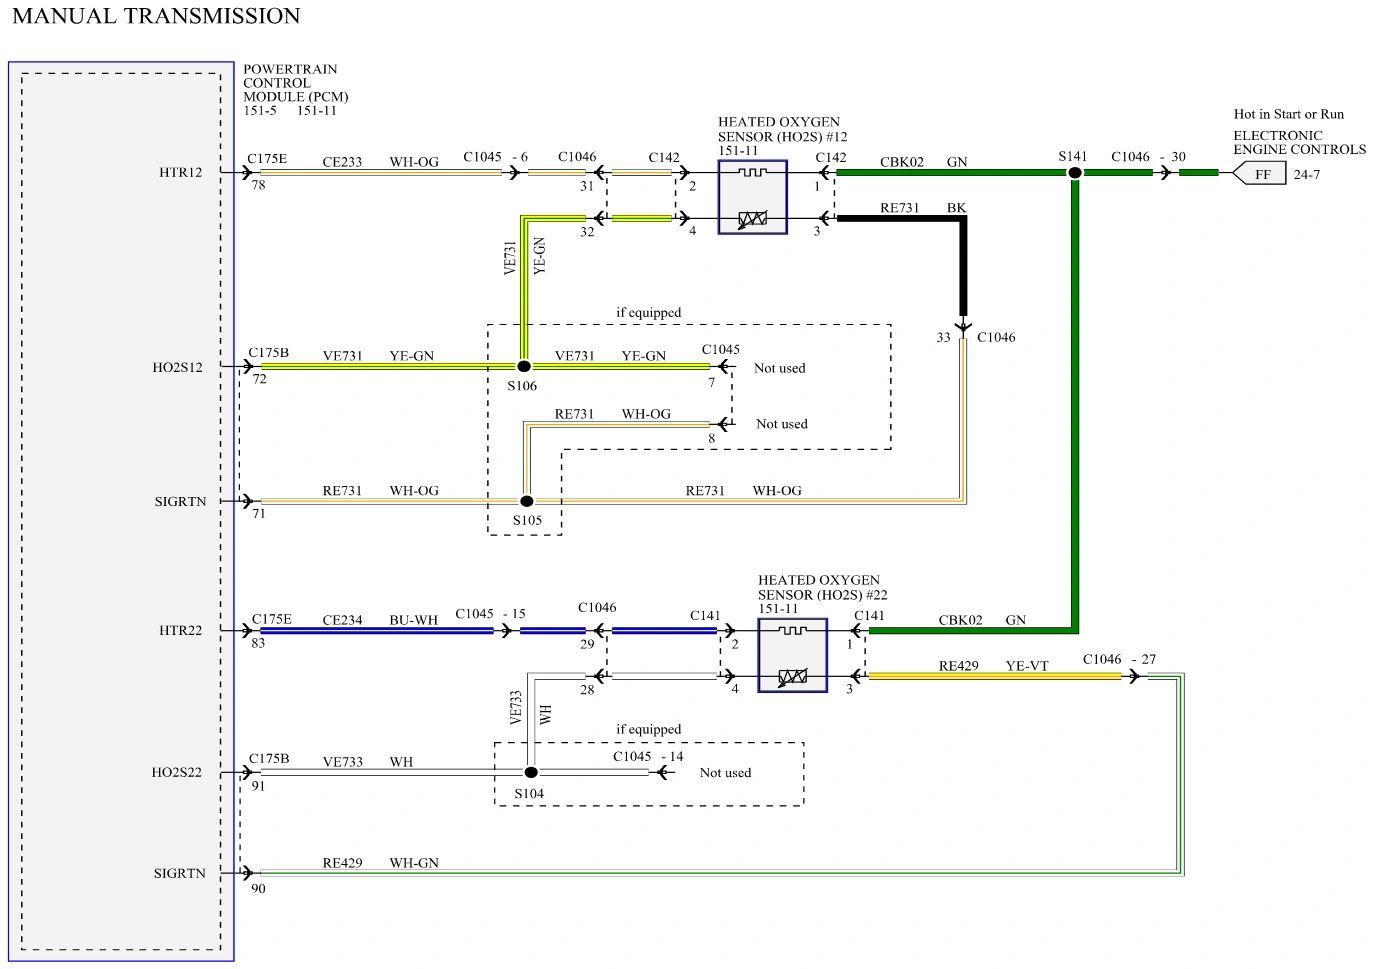1373x969 pixels.
Task: Click the C175E connector label at pin 78
Action: [267, 159]
